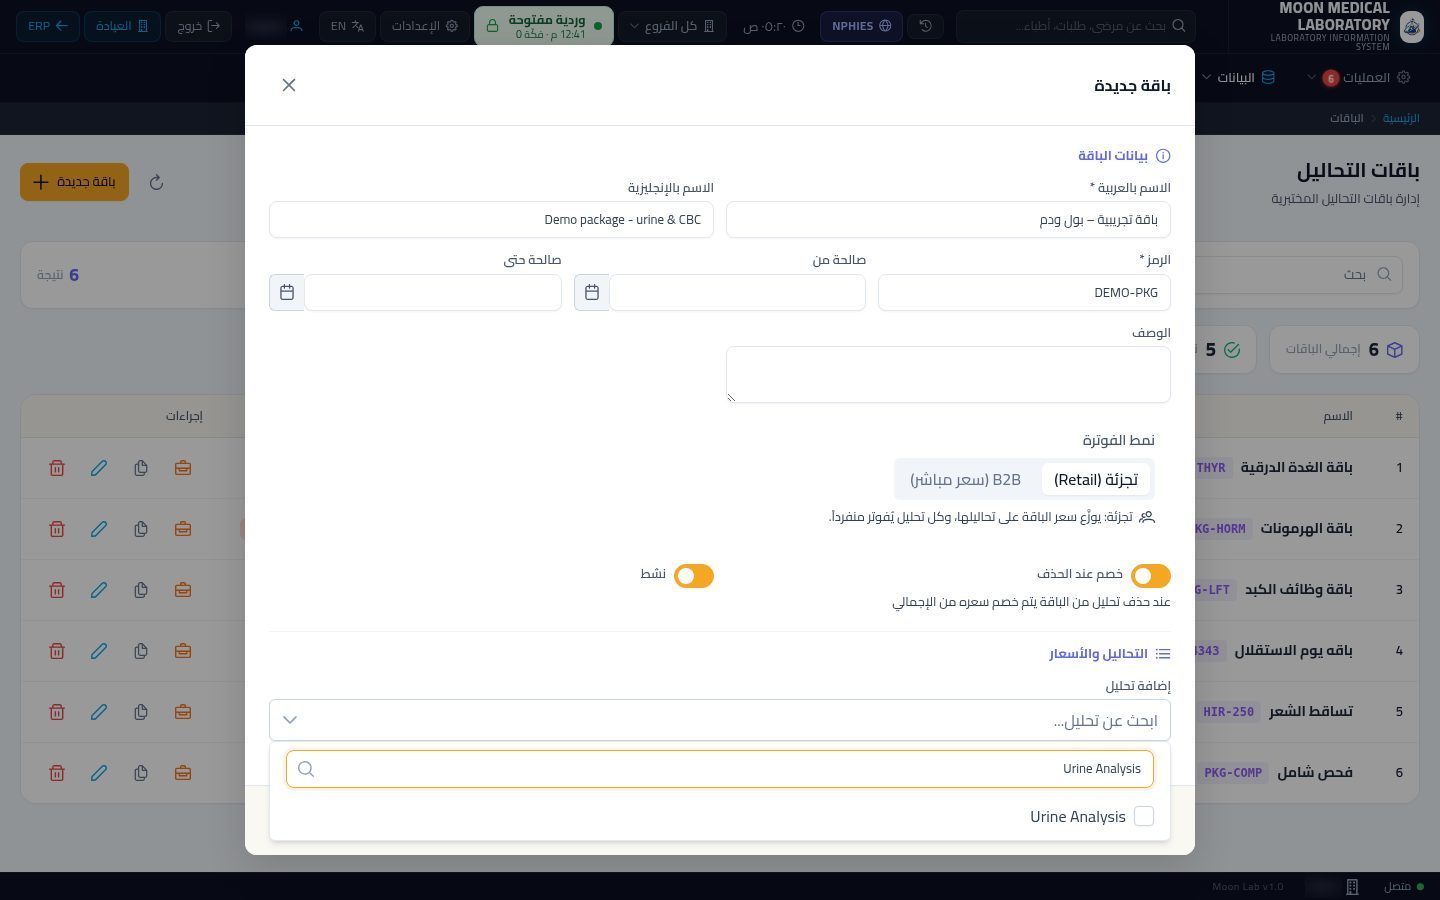1440x900 pixels.
Task: Click the خروج logout button
Action: click(198, 26)
